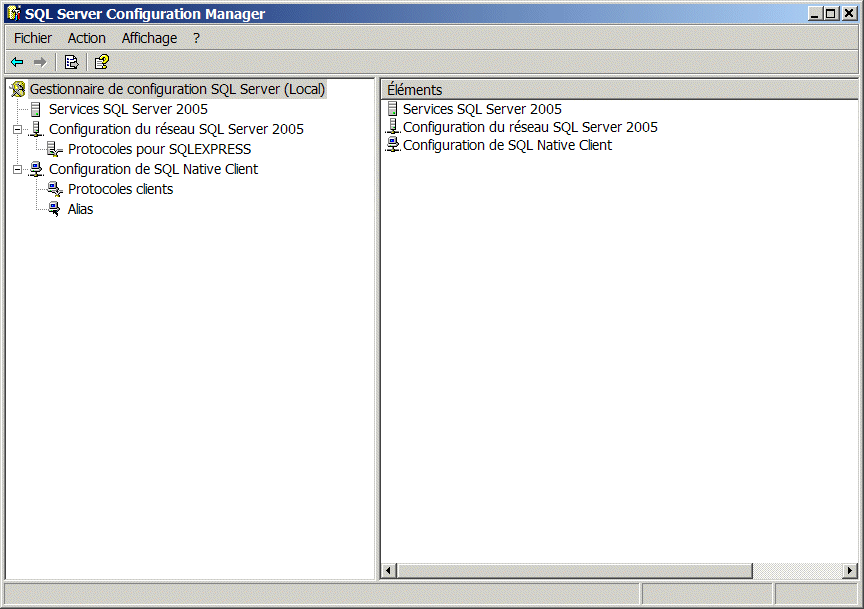
Task: Open the Action menu
Action: pyautogui.click(x=87, y=38)
